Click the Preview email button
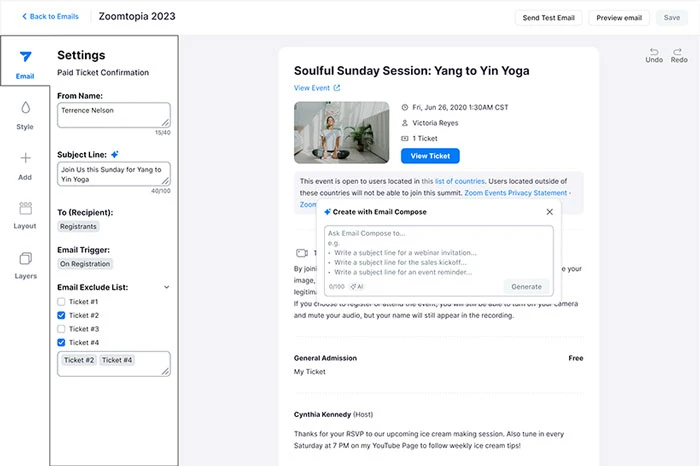 620,18
